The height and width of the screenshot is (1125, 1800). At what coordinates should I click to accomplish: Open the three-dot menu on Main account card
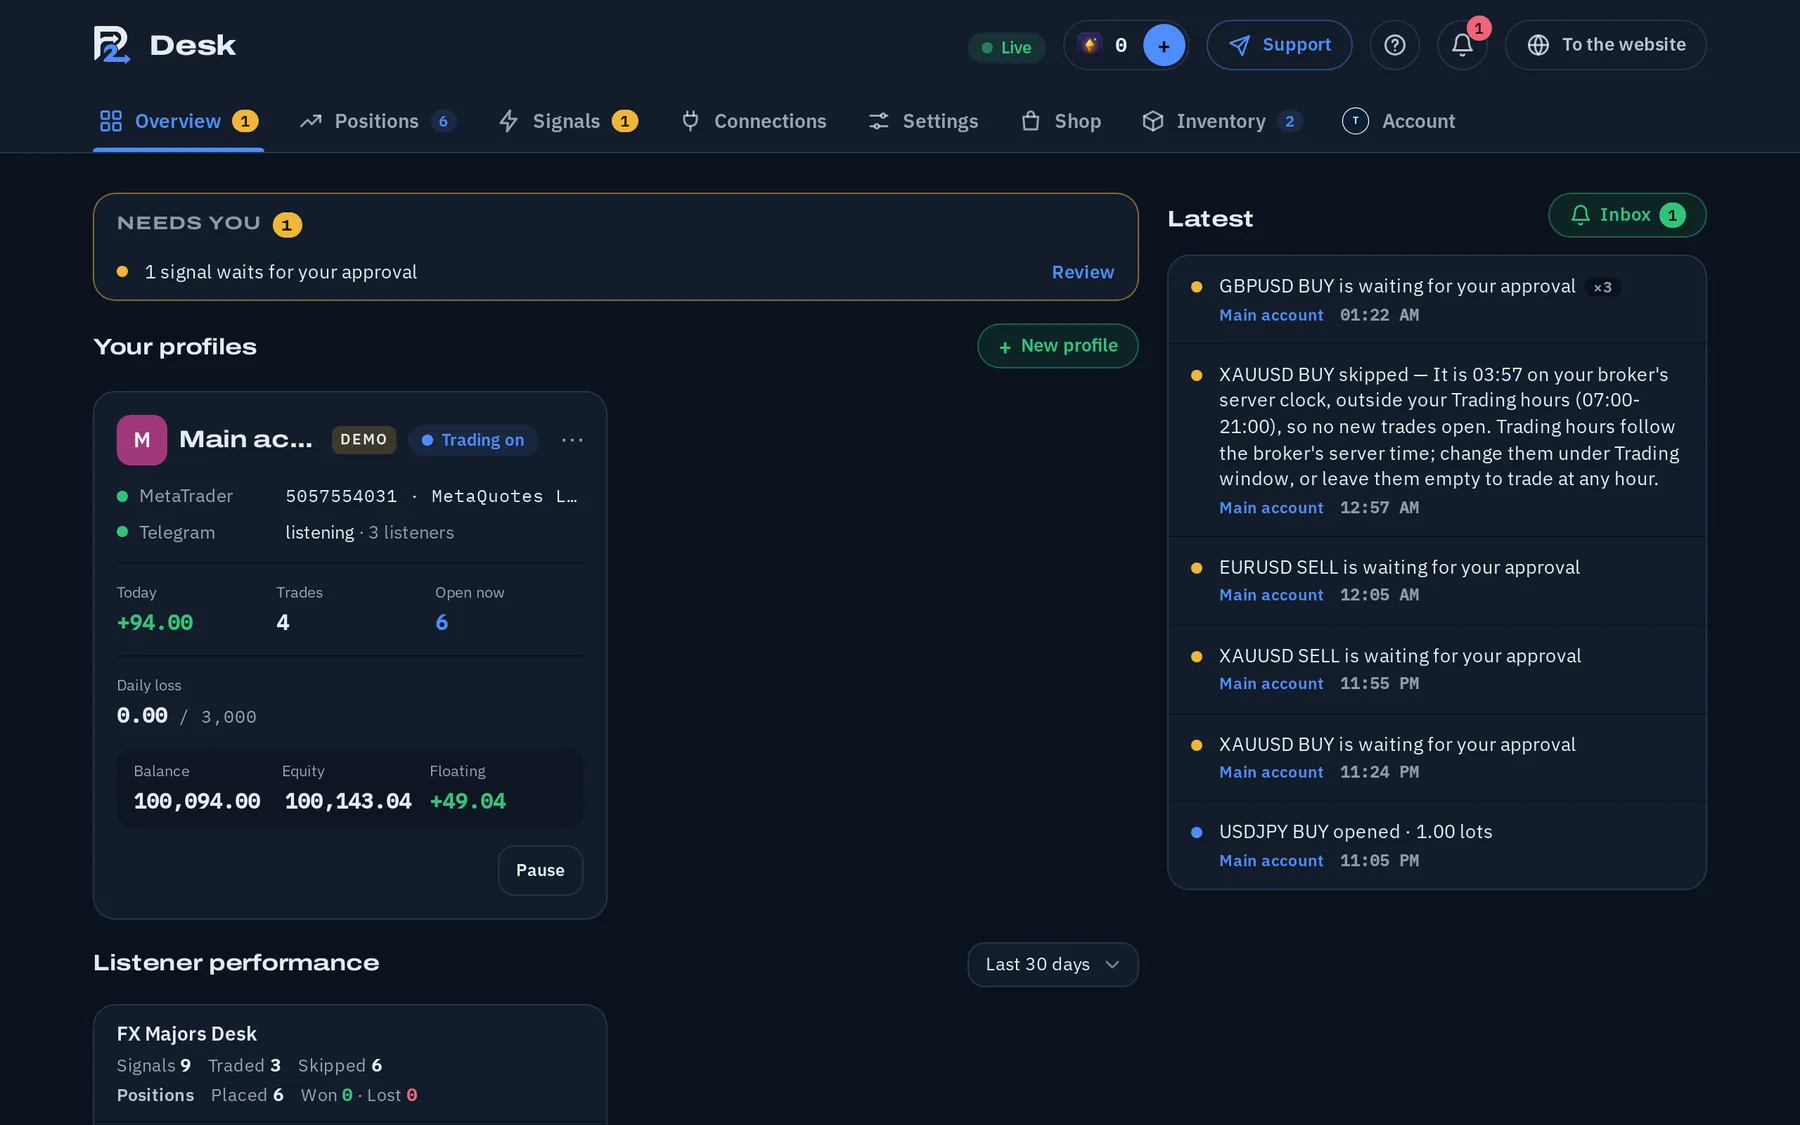[572, 440]
